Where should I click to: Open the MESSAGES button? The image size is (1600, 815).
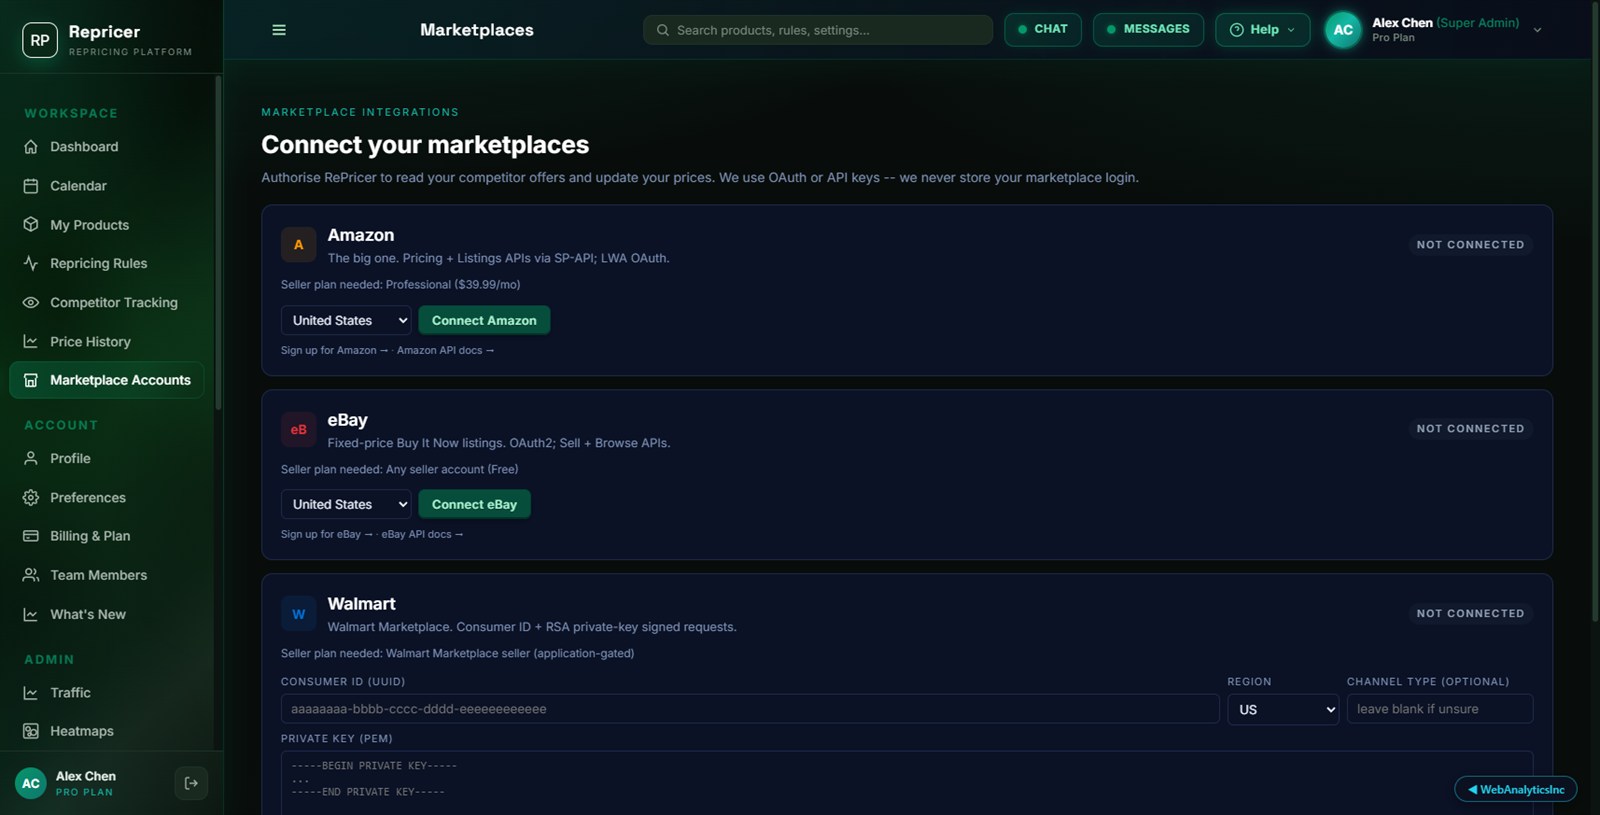point(1148,29)
